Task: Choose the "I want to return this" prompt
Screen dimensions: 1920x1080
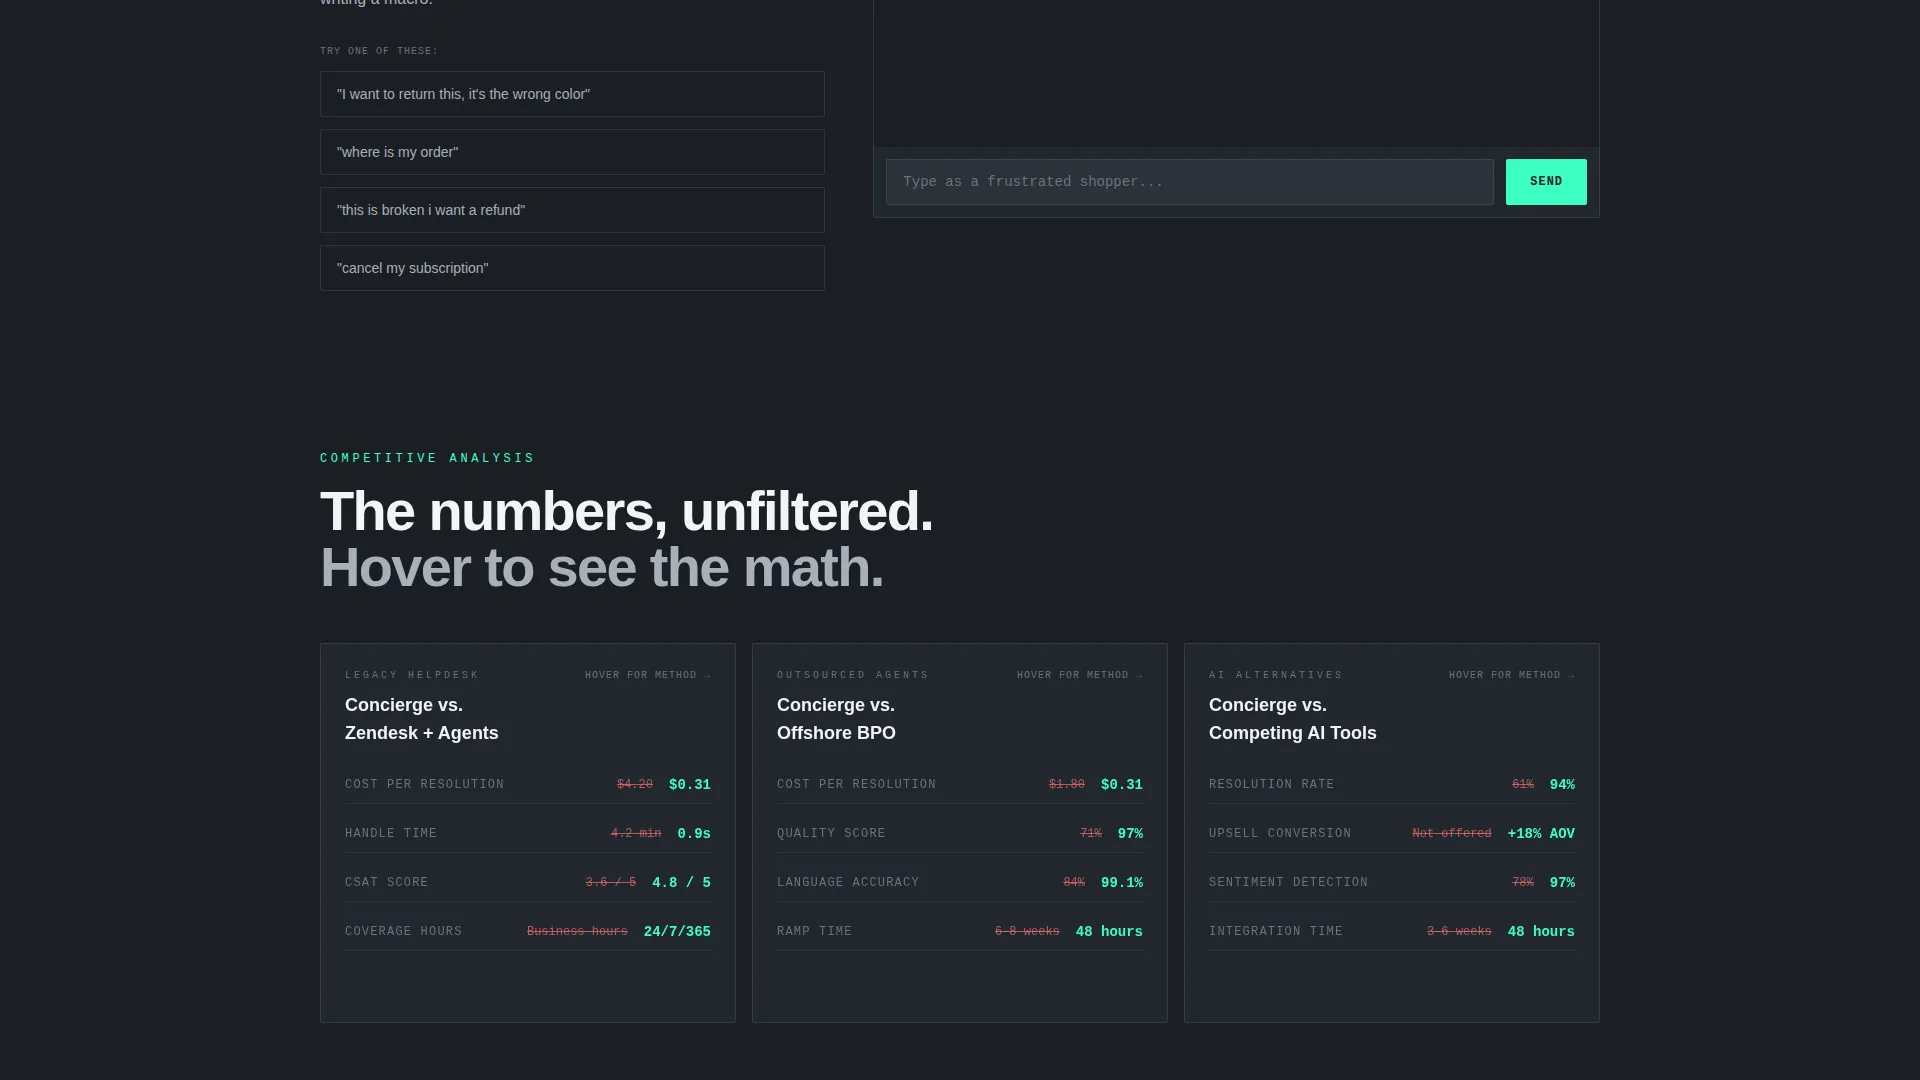Action: pyautogui.click(x=572, y=94)
